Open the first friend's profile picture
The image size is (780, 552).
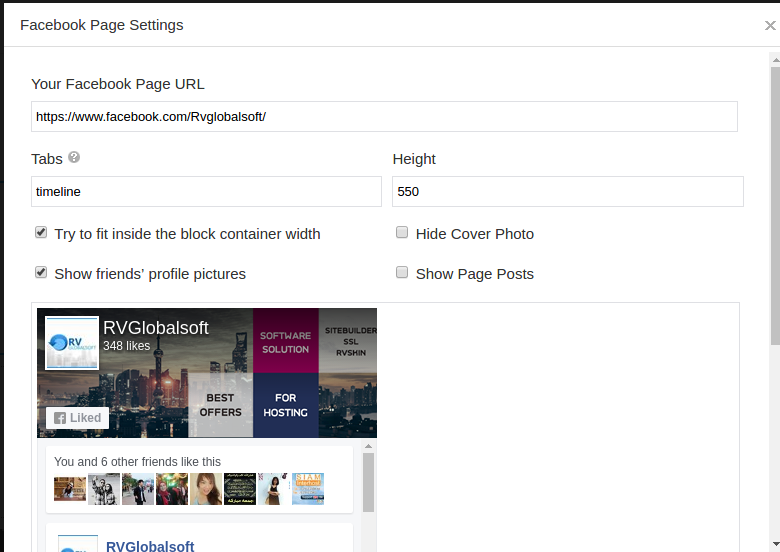[70, 489]
